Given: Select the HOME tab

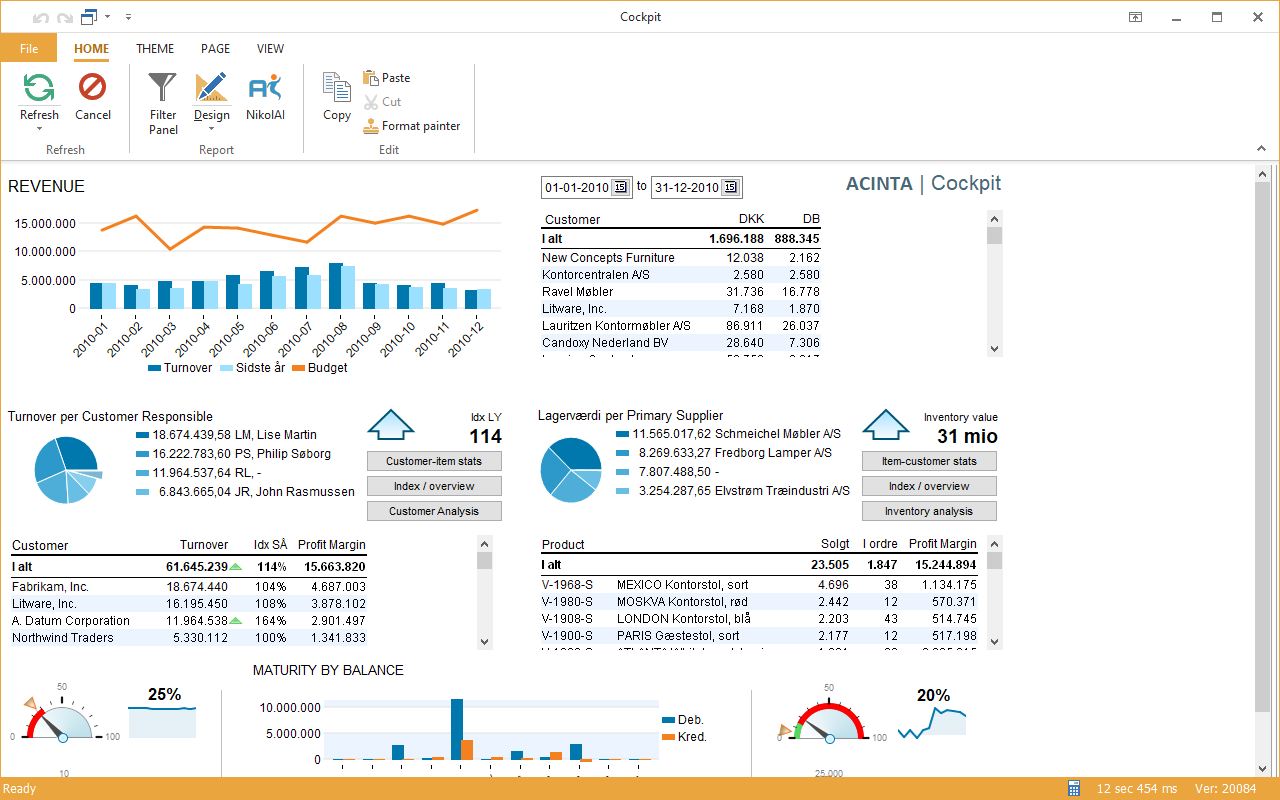Looking at the screenshot, I should coord(91,48).
